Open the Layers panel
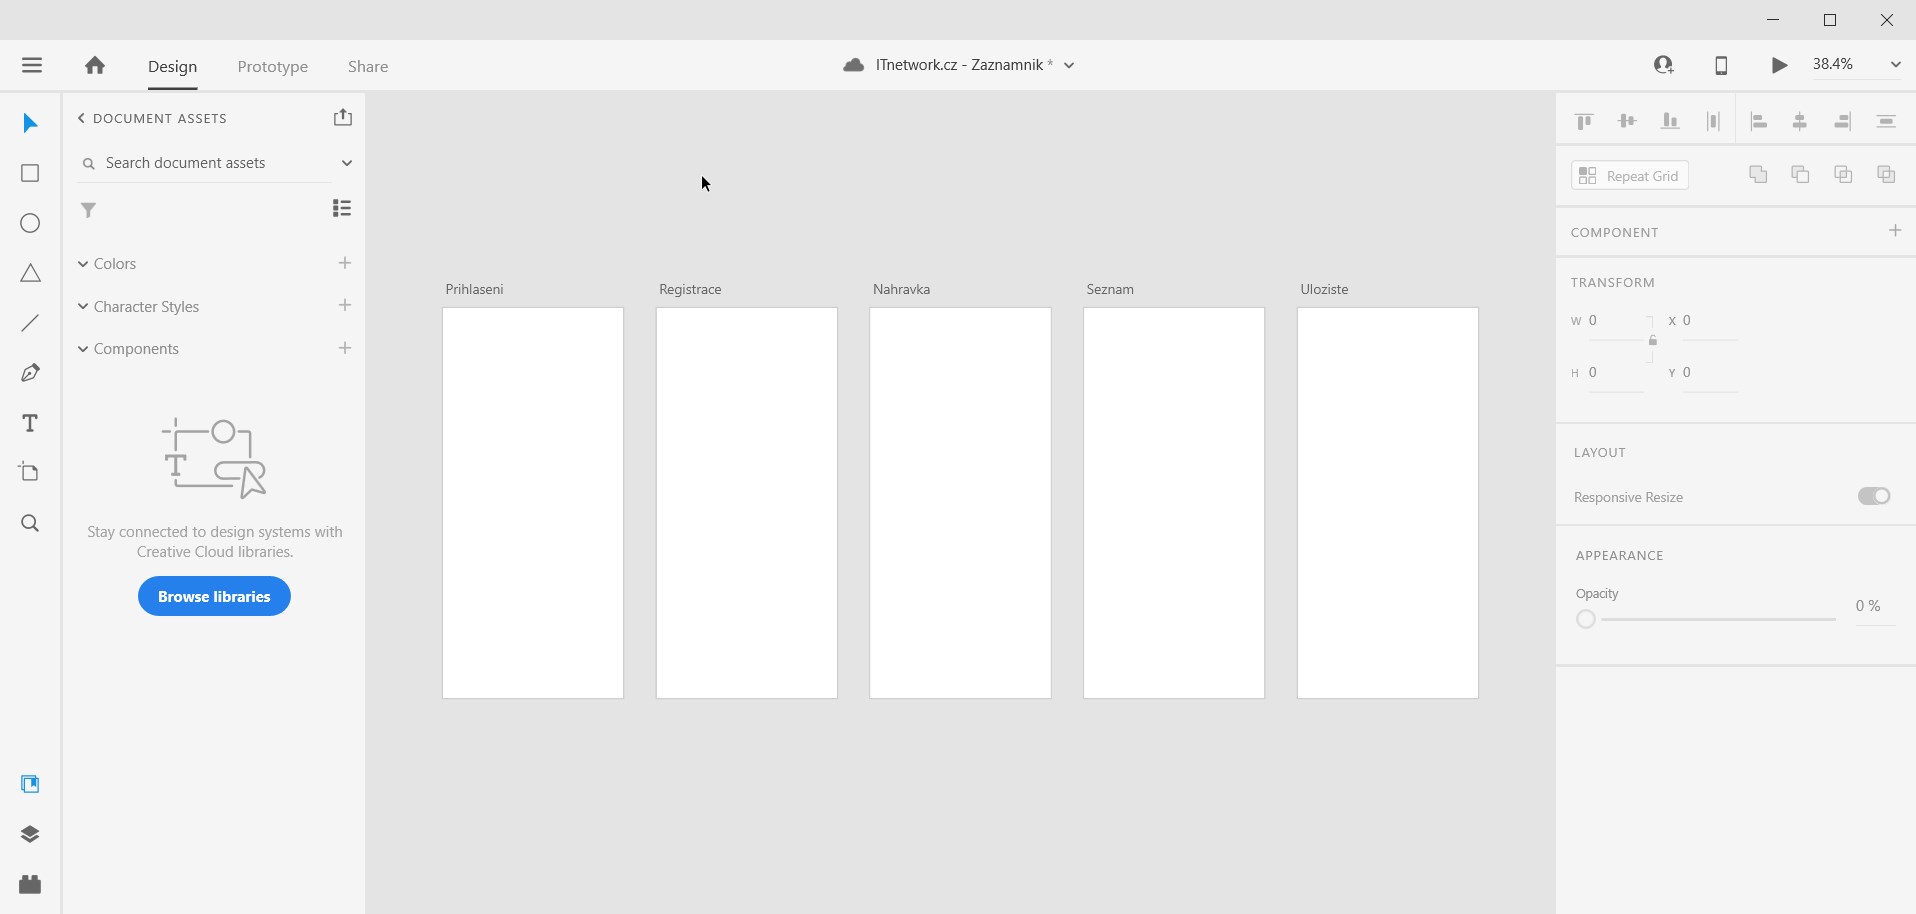Image resolution: width=1916 pixels, height=914 pixels. (x=30, y=834)
